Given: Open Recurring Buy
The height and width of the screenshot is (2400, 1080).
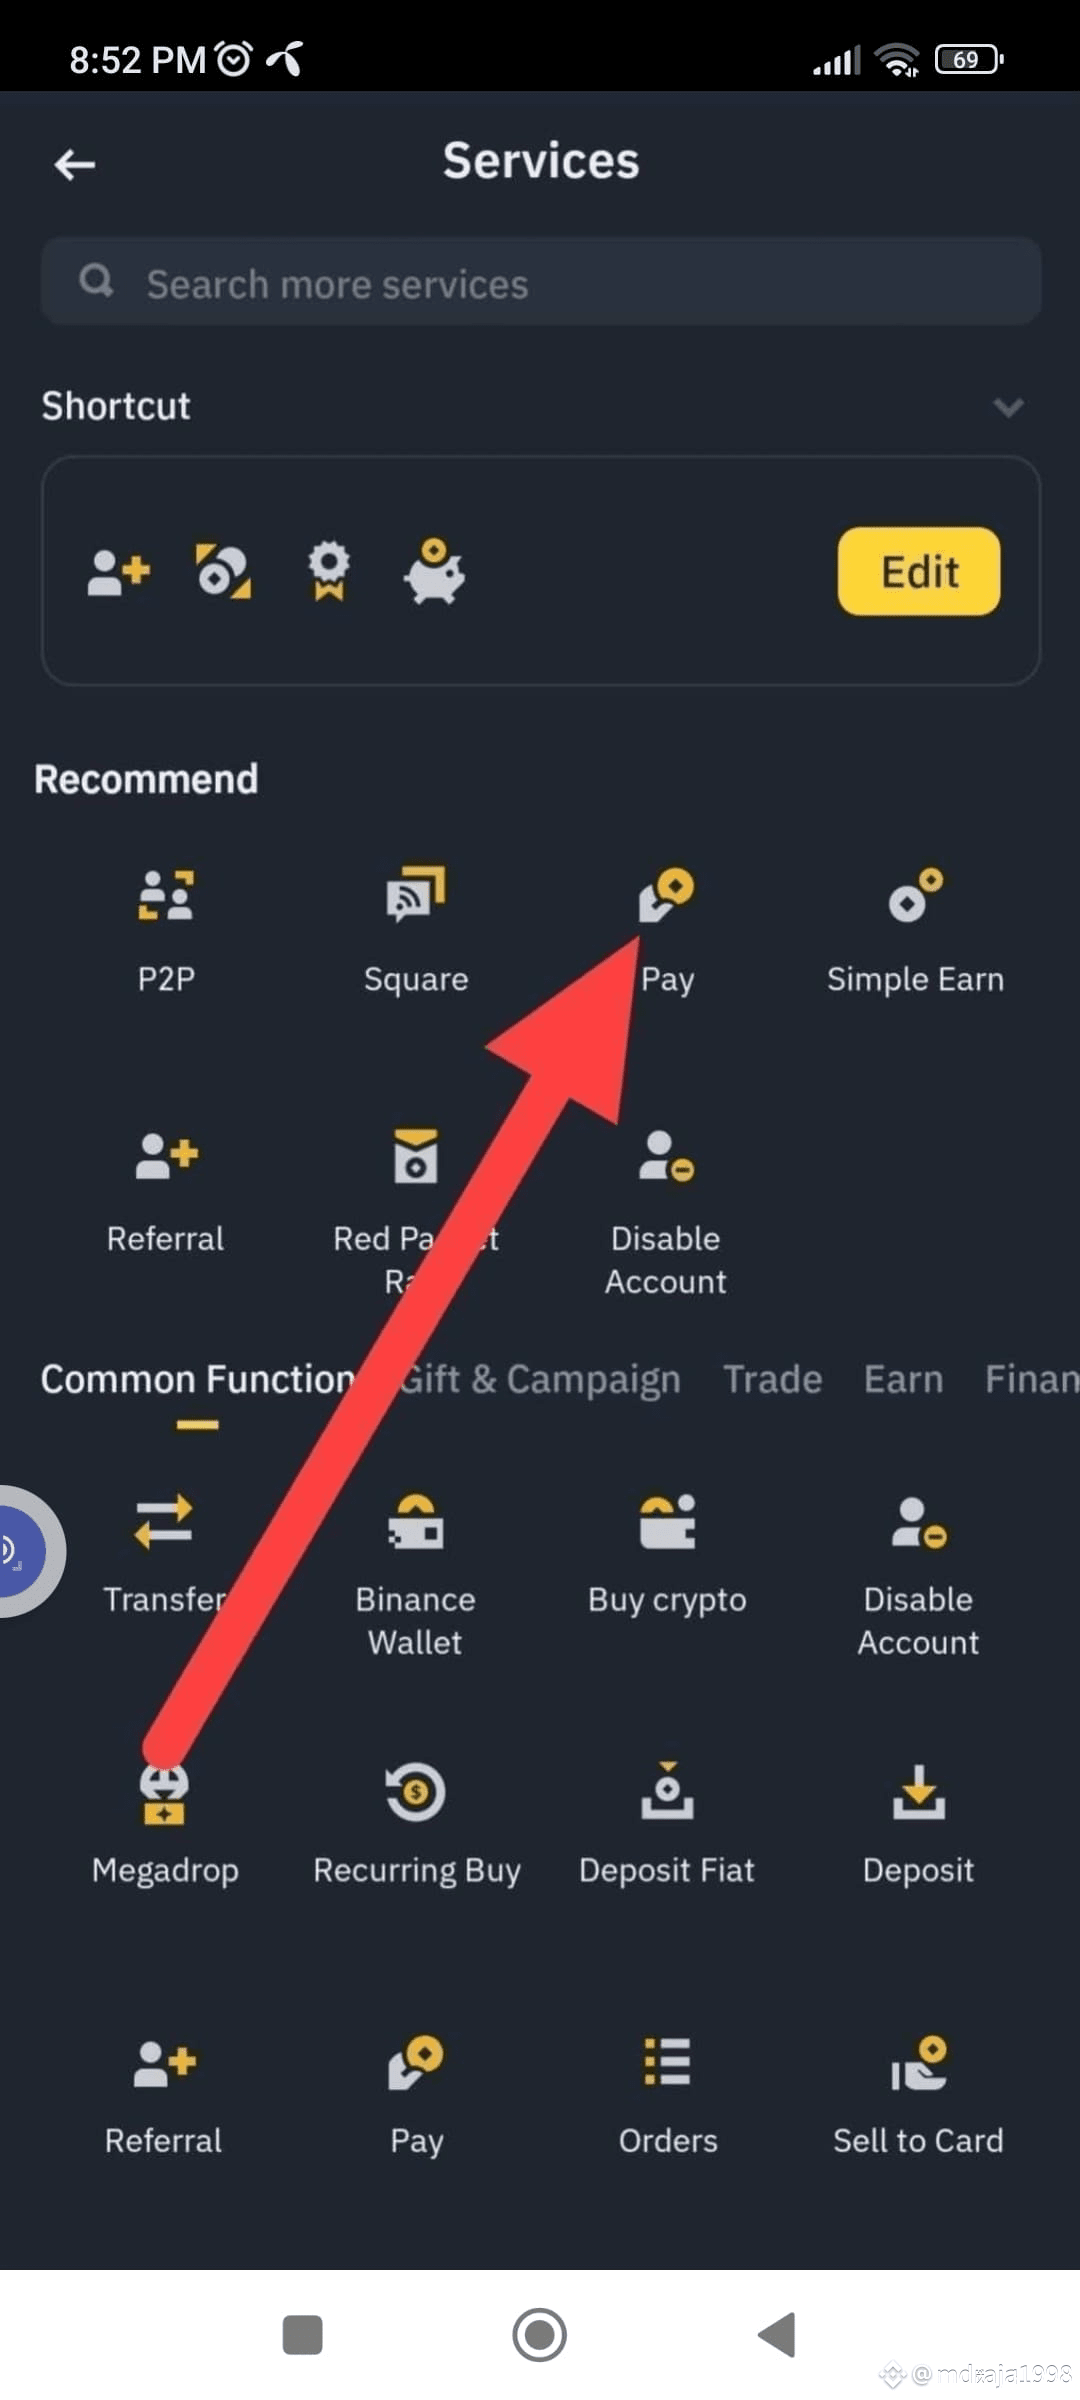Looking at the screenshot, I should (x=416, y=1792).
